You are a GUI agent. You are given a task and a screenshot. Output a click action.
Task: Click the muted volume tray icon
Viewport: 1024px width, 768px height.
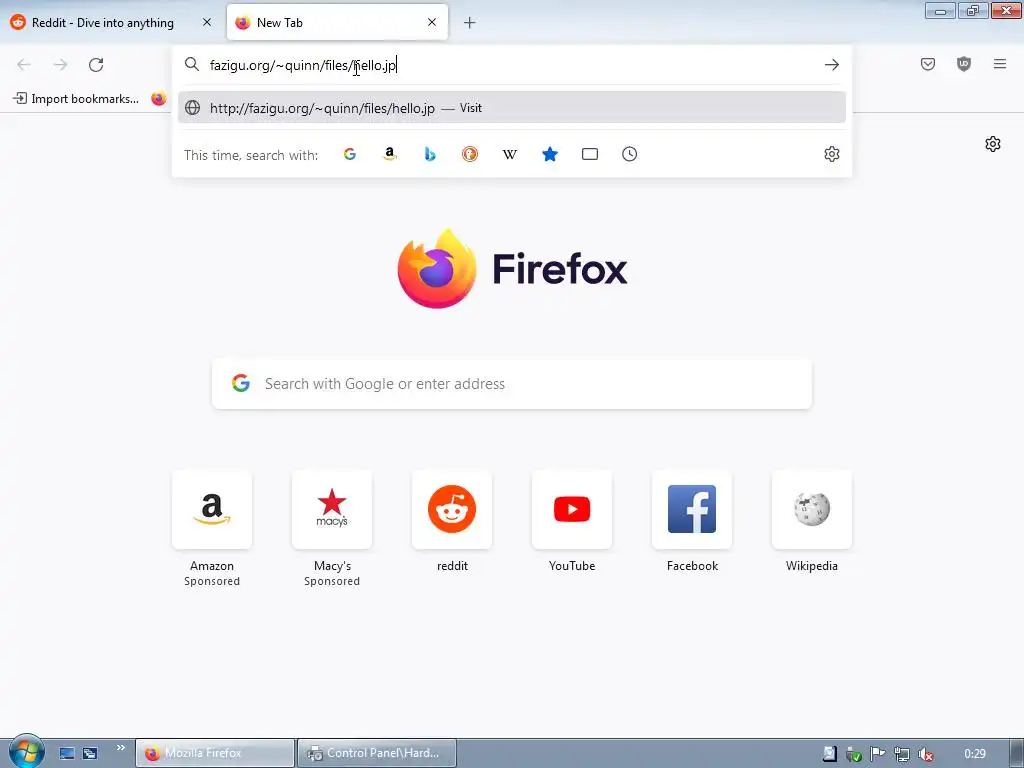925,754
